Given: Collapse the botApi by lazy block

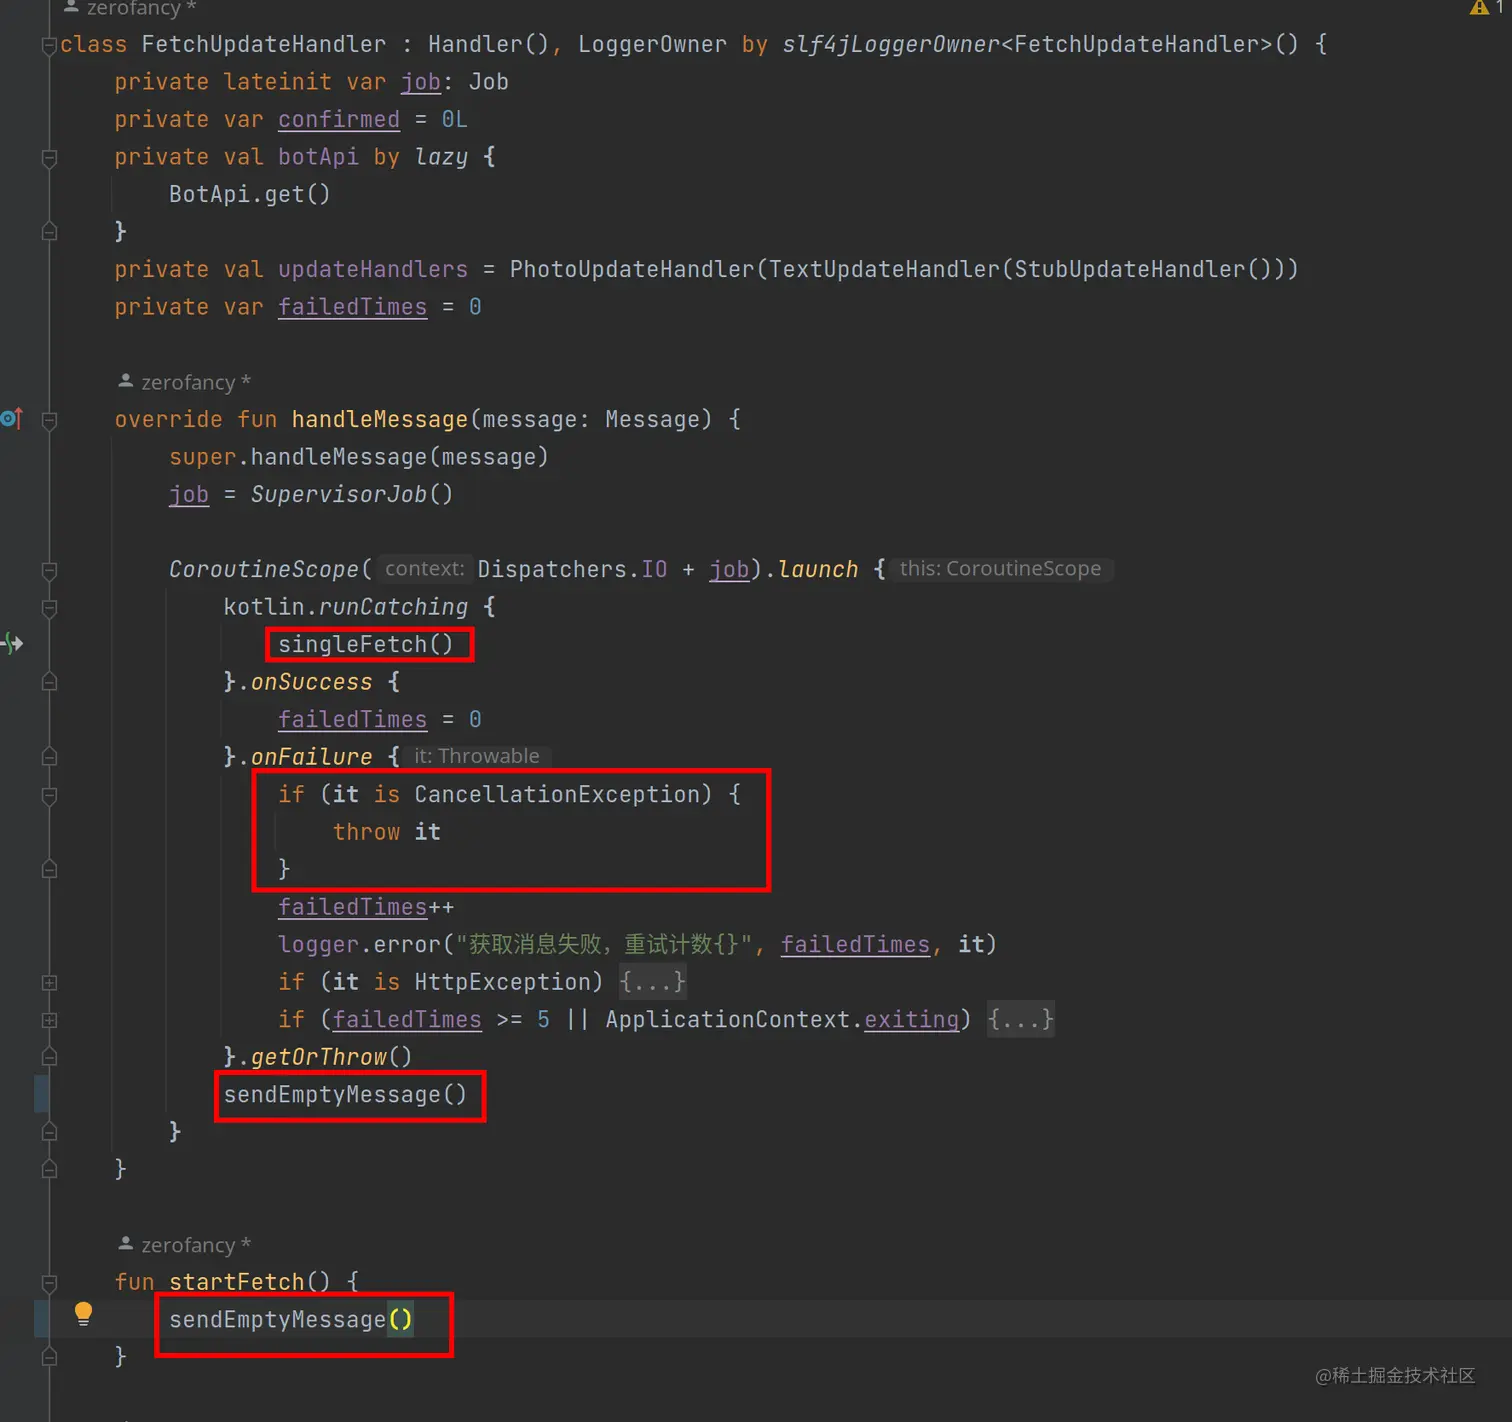Looking at the screenshot, I should point(49,157).
